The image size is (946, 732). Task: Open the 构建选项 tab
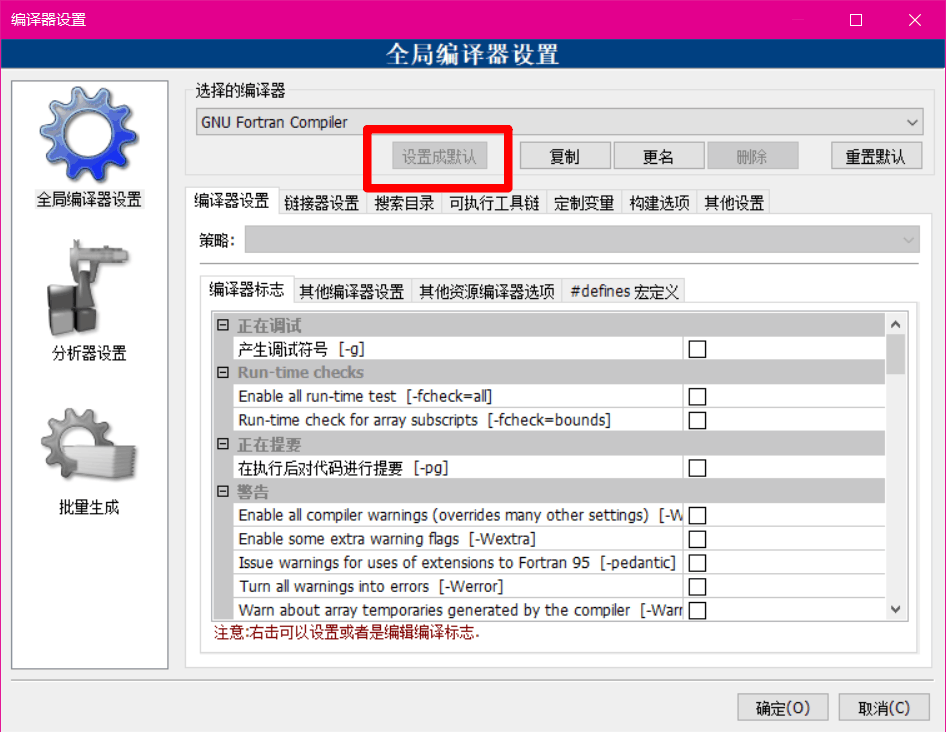tap(659, 203)
